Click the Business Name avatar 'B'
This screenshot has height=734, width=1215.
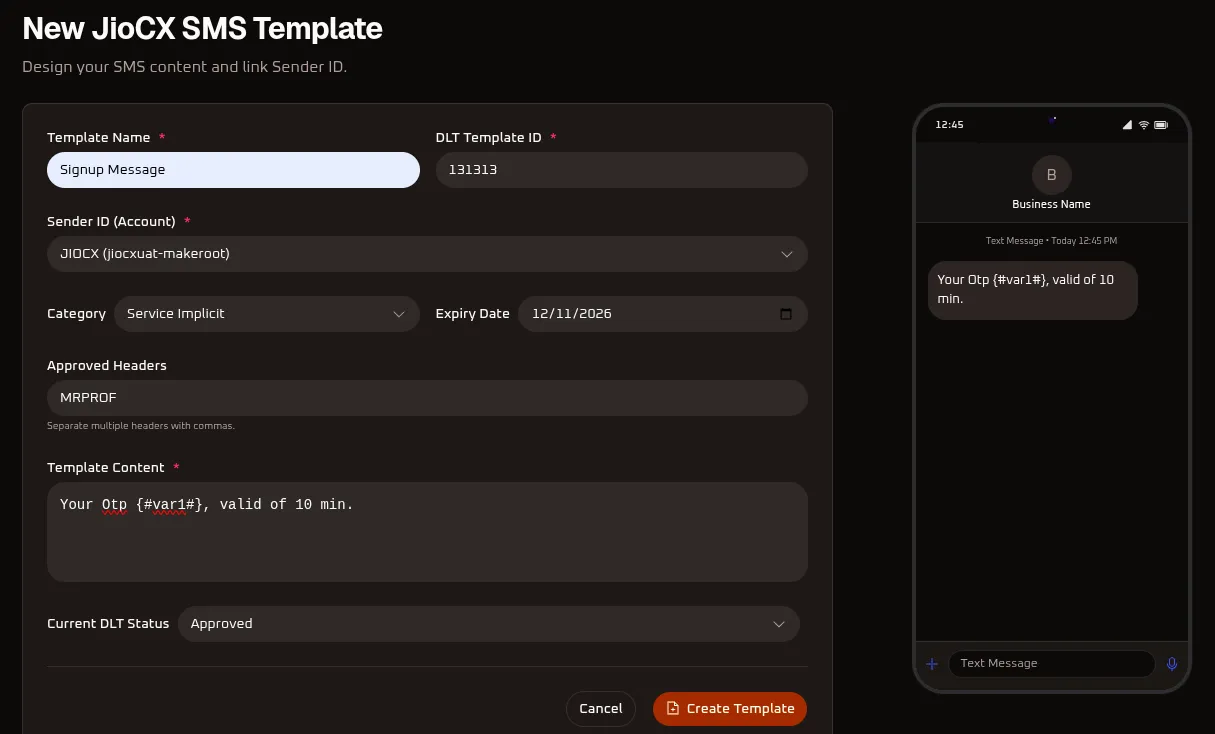click(x=1051, y=175)
